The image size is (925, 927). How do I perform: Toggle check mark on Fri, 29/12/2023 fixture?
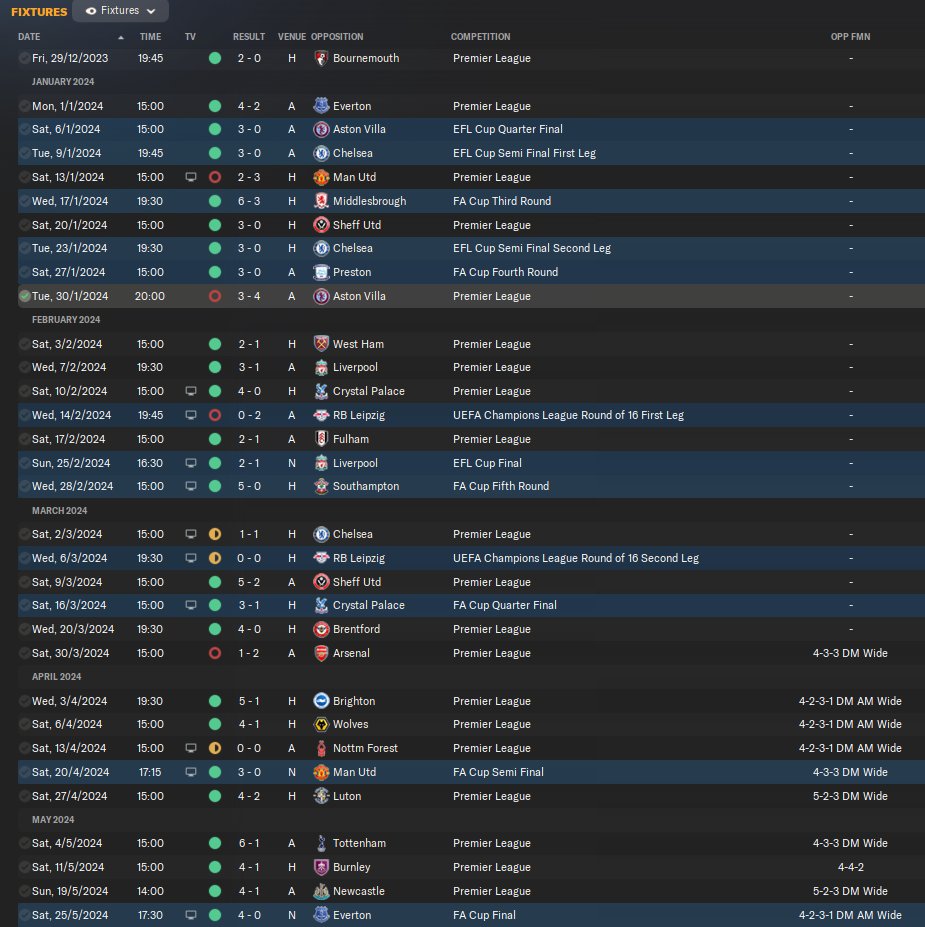pos(24,59)
